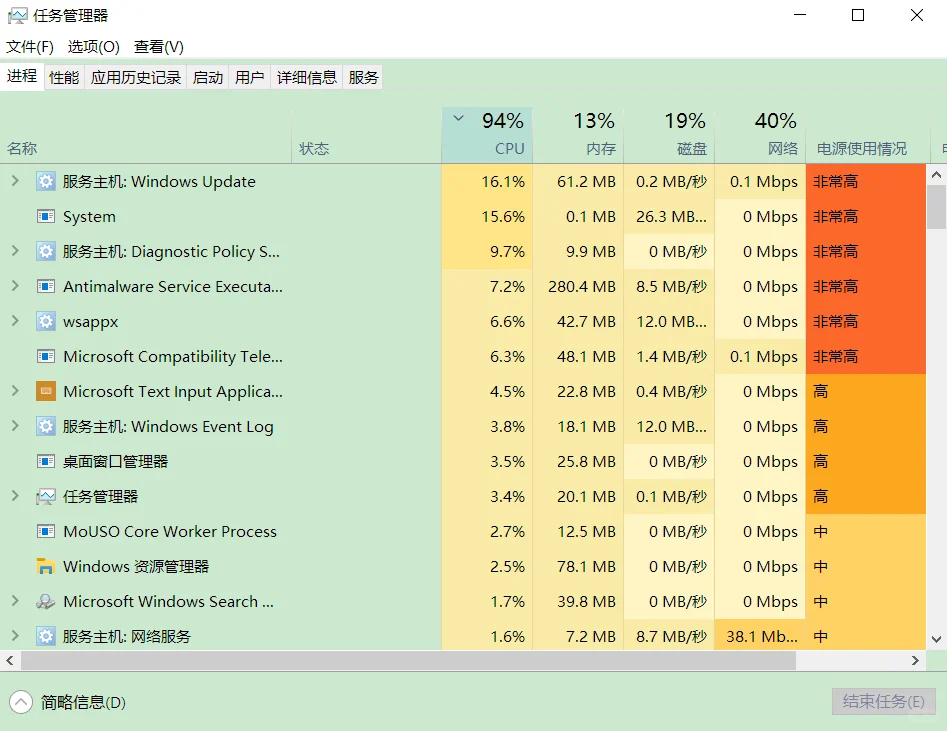
Task: Click the 结束任务(E) button
Action: (x=883, y=701)
